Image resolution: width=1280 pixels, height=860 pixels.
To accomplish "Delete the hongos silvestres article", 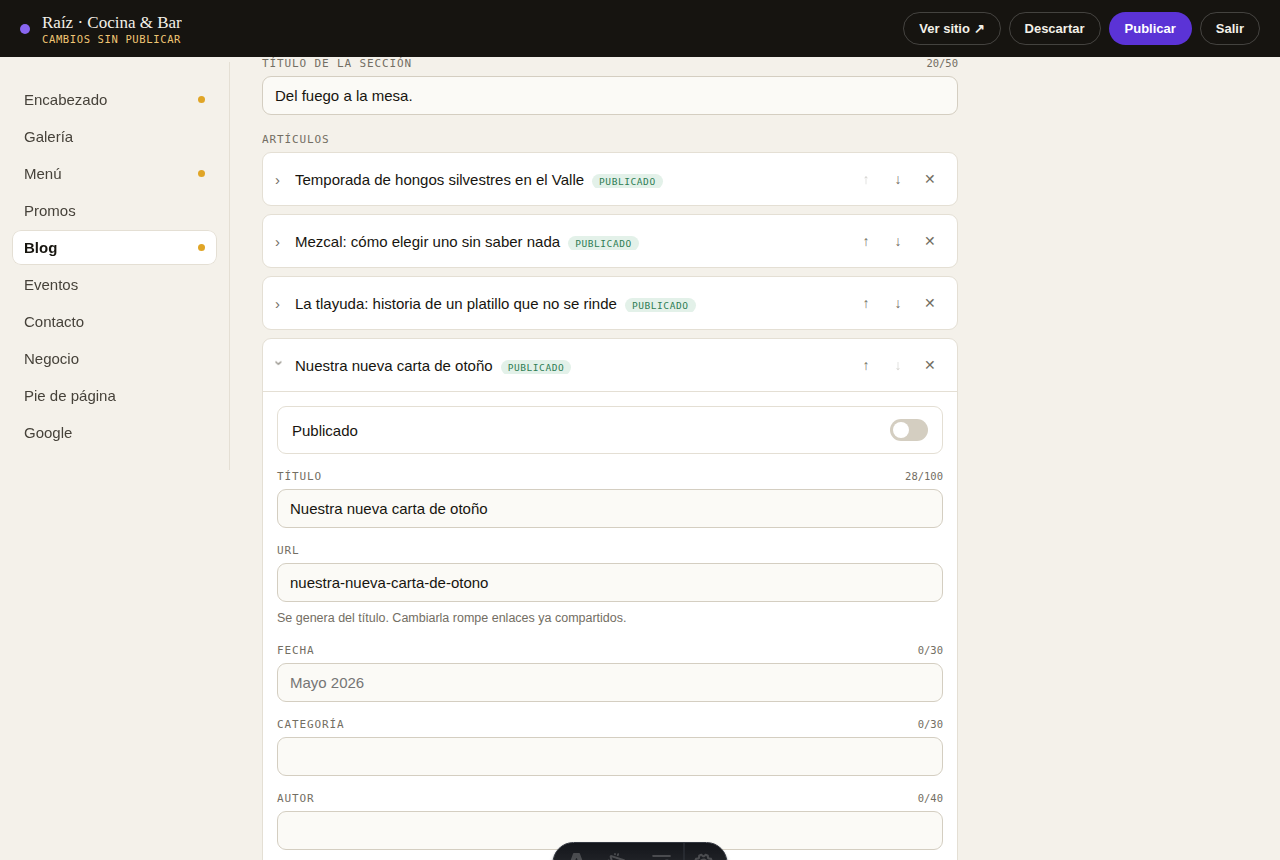I will pyautogui.click(x=930, y=179).
